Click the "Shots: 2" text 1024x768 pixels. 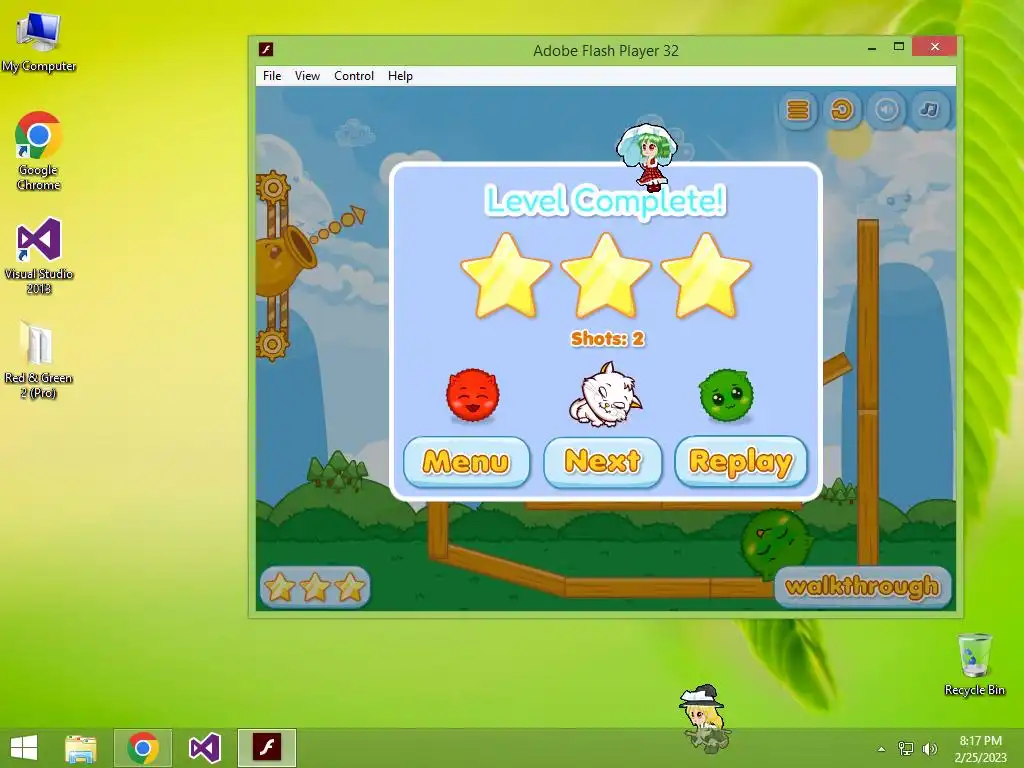click(607, 338)
